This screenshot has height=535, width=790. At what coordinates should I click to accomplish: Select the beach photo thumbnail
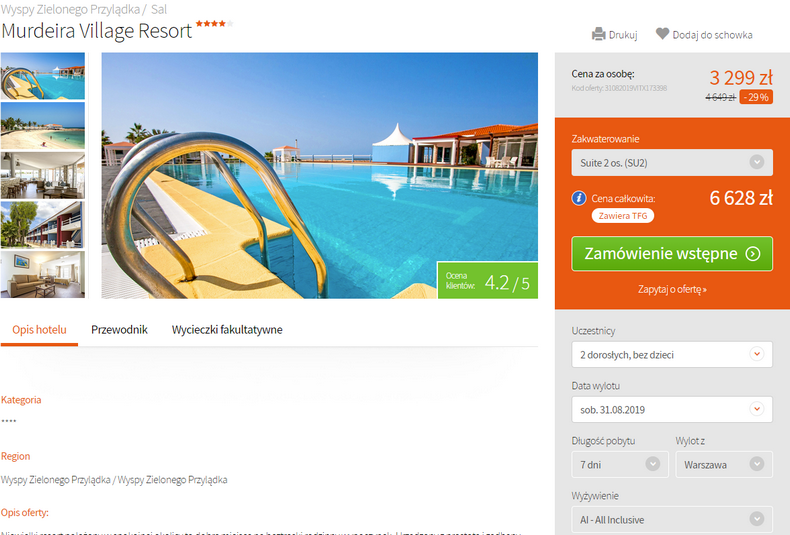point(43,125)
